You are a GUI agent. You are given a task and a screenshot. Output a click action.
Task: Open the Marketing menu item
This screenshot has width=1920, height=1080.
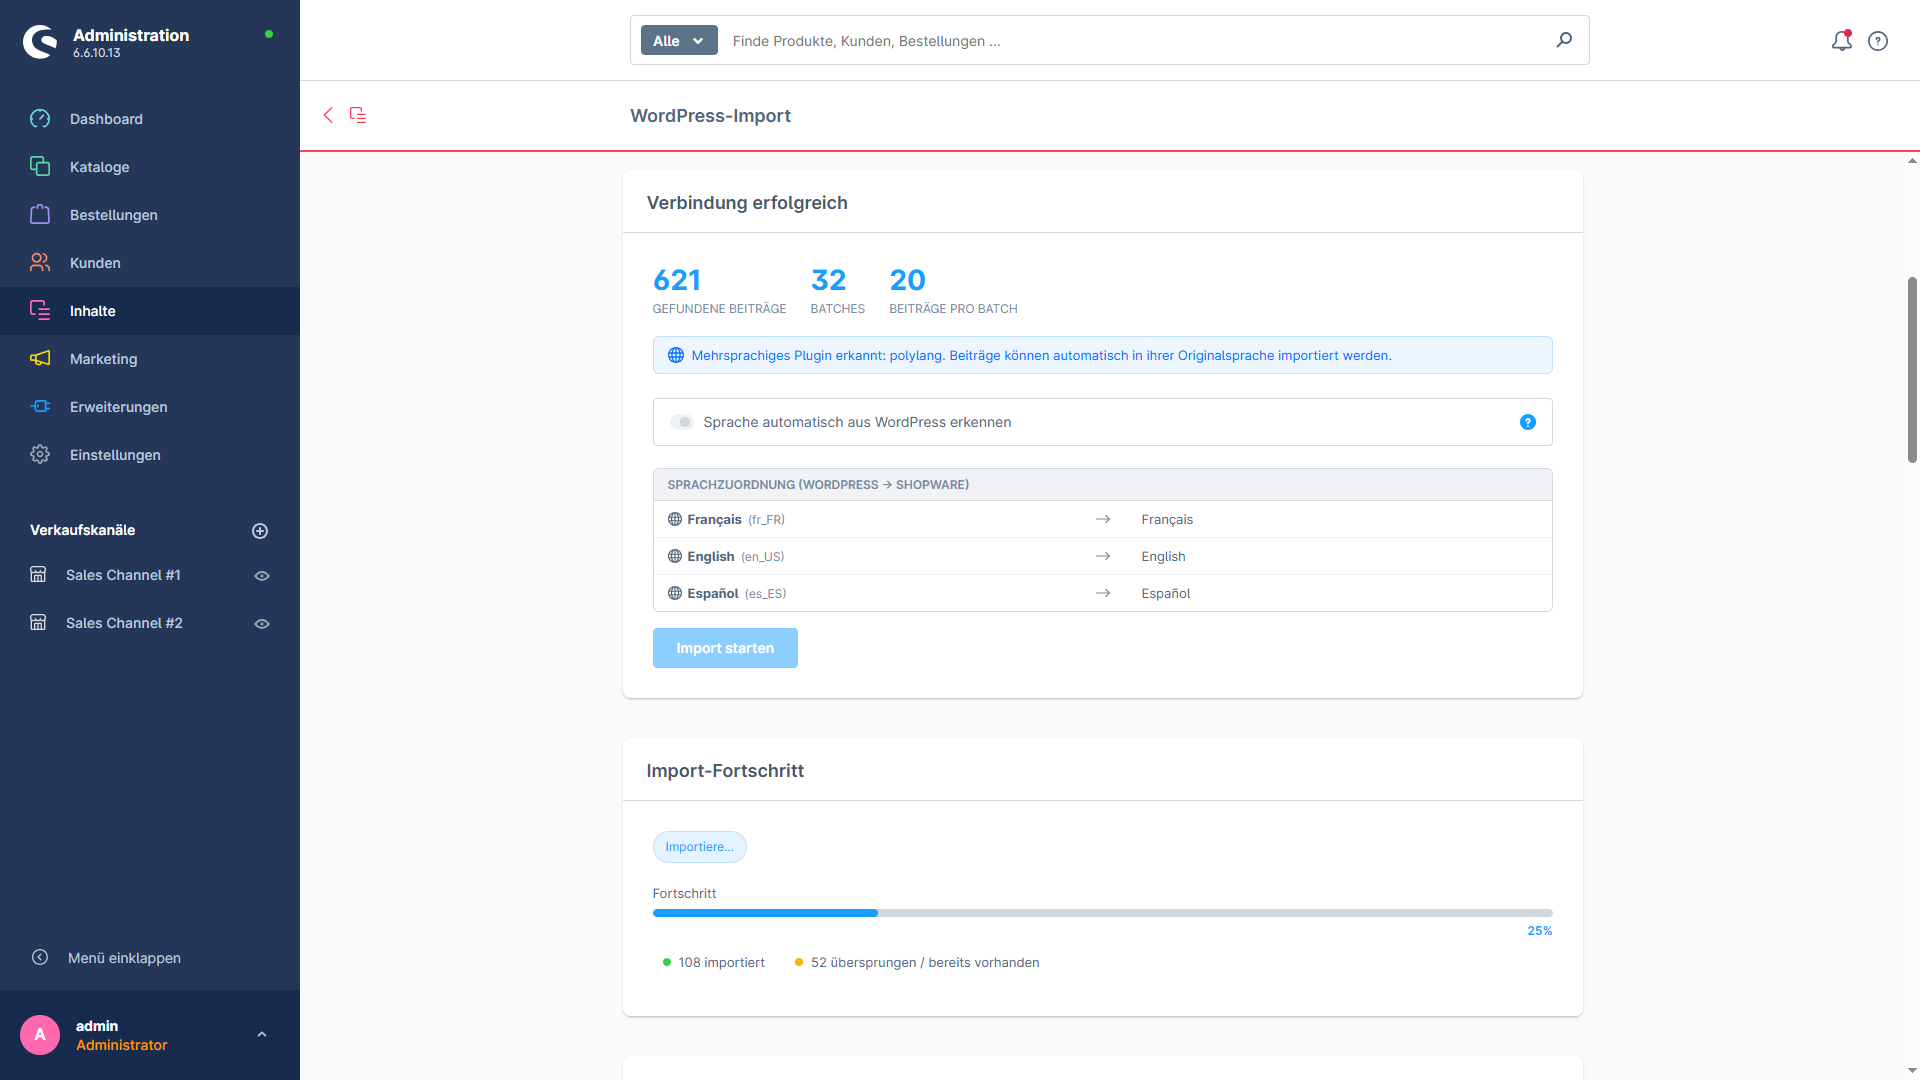tap(150, 359)
